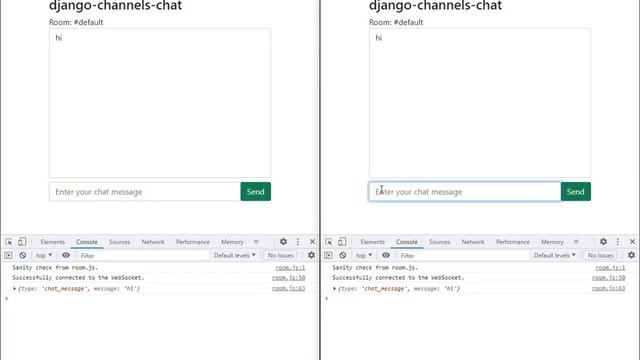Open Performance tab in right DevTools
Image resolution: width=640 pixels, height=360 pixels.
(x=513, y=242)
